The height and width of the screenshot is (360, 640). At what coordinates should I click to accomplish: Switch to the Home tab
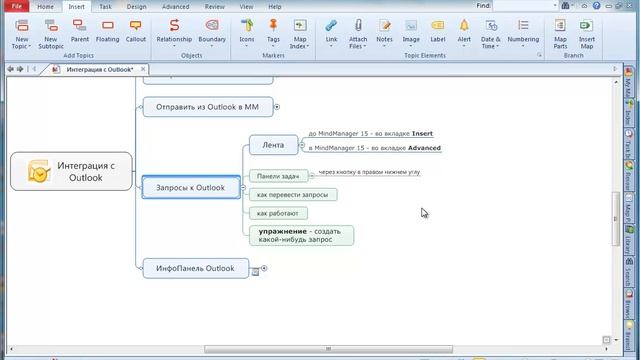(x=45, y=7)
